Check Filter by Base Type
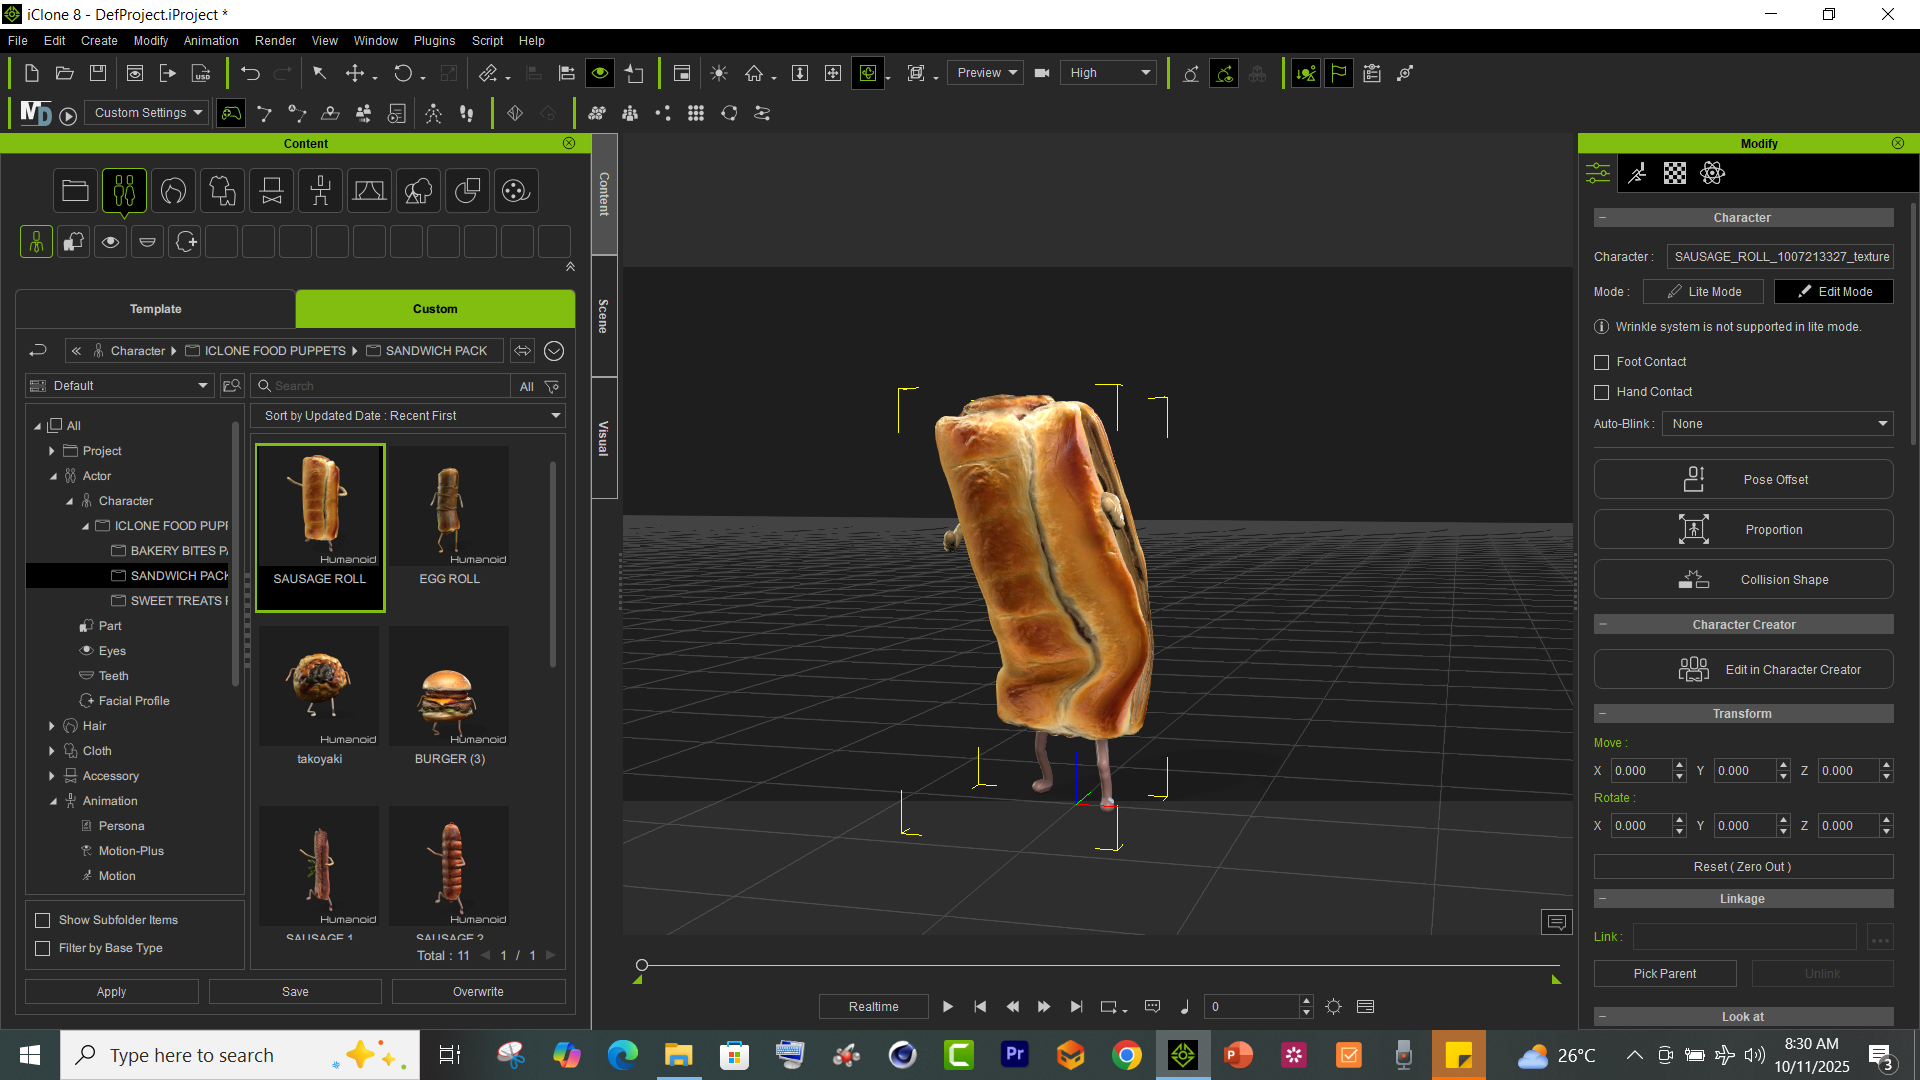This screenshot has height=1080, width=1920. point(42,948)
